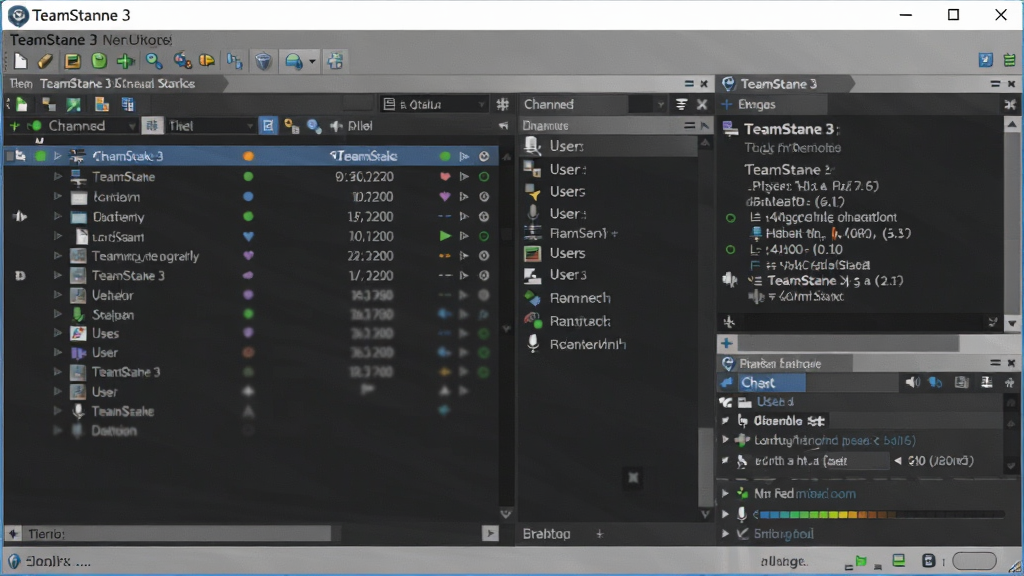Expand the ChamStale 3 tree node
Viewport: 1024px width, 576px height.
57,156
